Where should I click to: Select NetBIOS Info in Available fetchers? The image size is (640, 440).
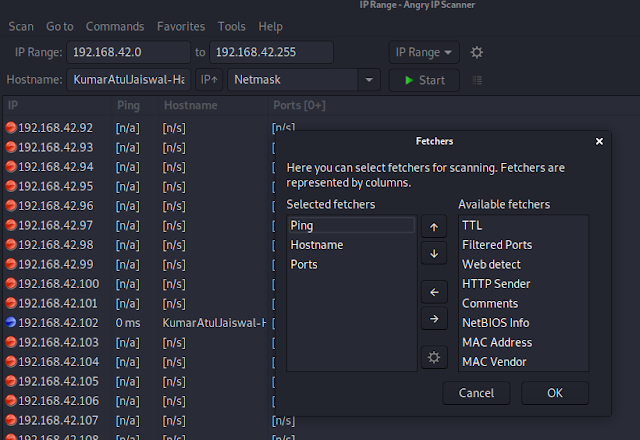pyautogui.click(x=523, y=323)
